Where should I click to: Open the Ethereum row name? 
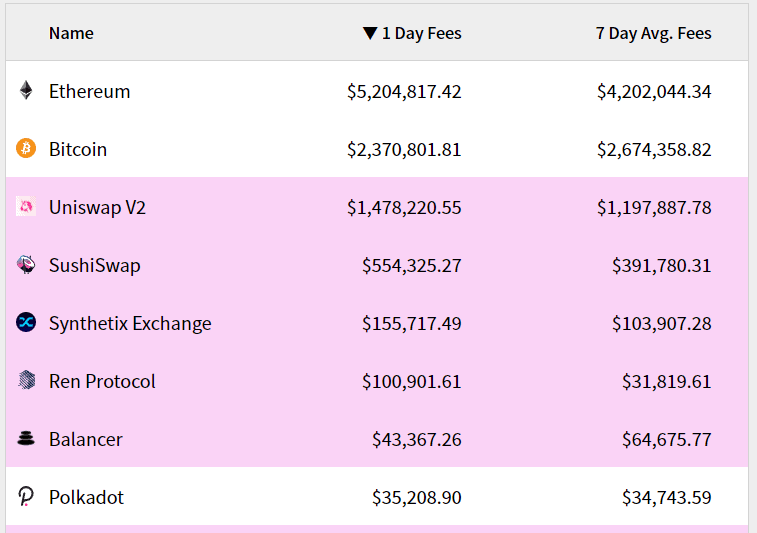(90, 91)
